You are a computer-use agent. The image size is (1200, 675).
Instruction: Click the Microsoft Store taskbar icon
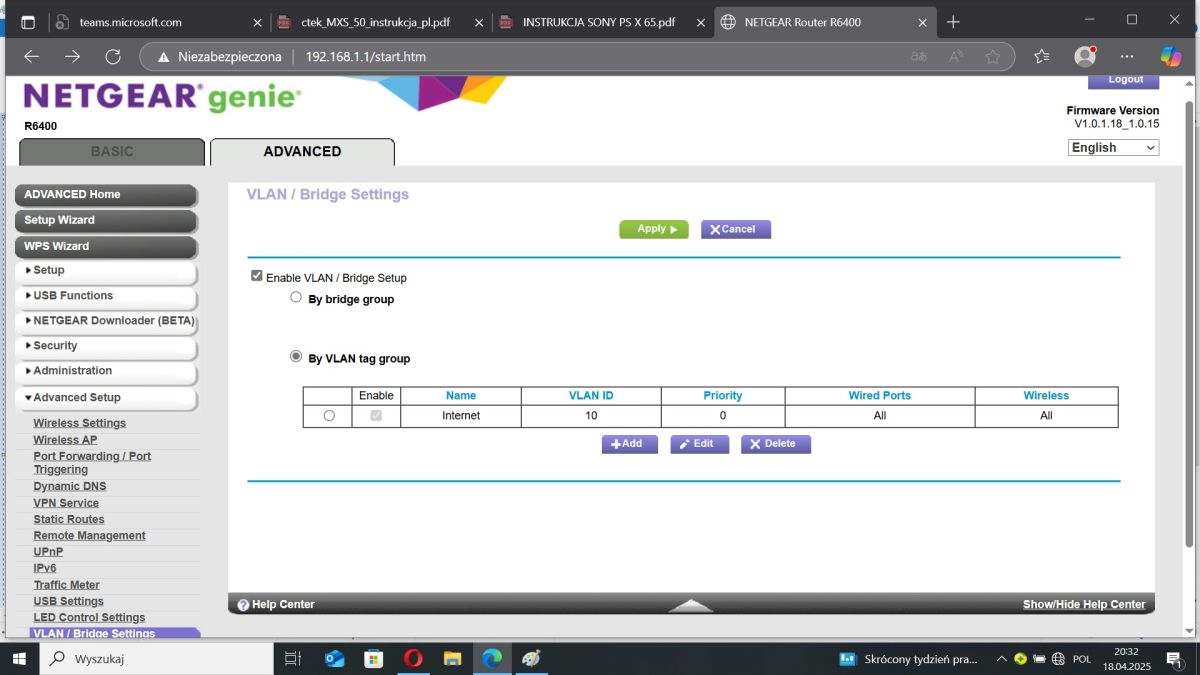[374, 659]
